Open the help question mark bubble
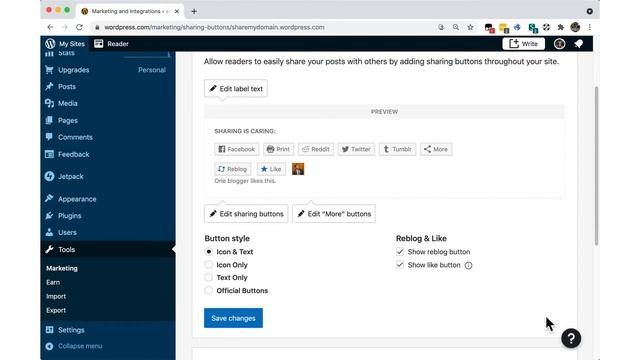640x360 pixels. click(571, 338)
